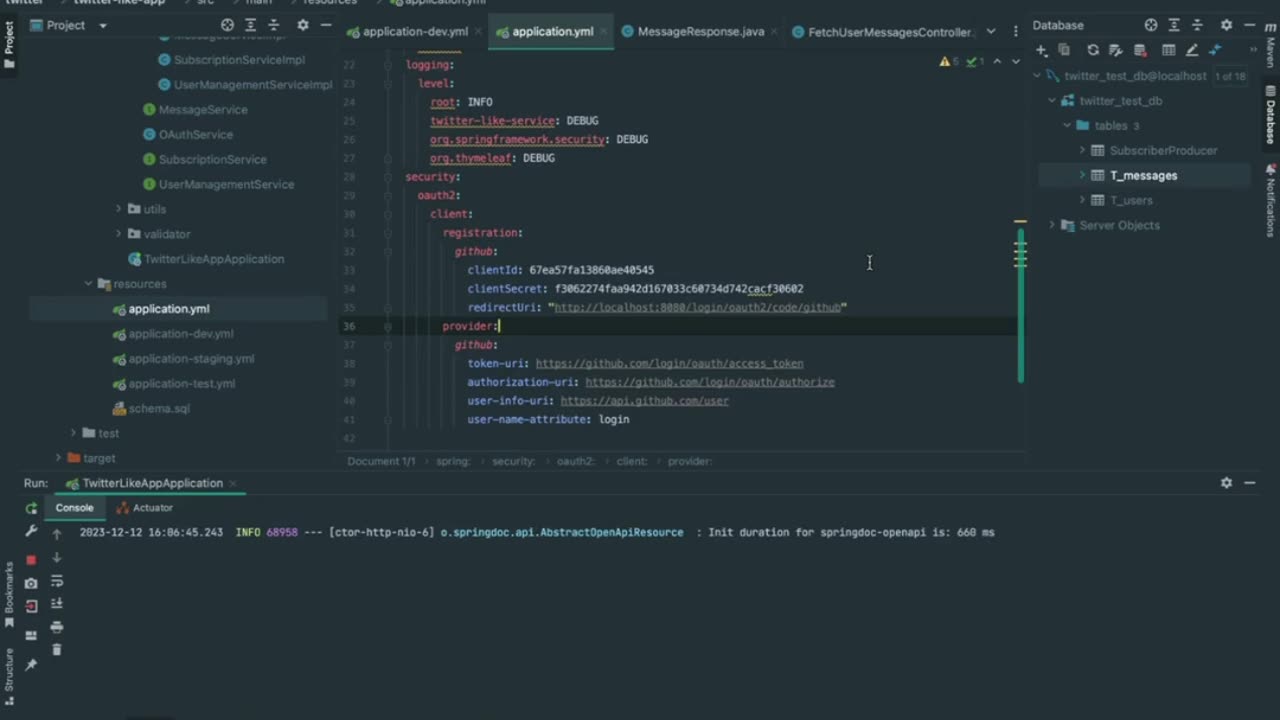Click the red Exit icon in the Run toolbar
The height and width of the screenshot is (720, 1280).
[31, 606]
